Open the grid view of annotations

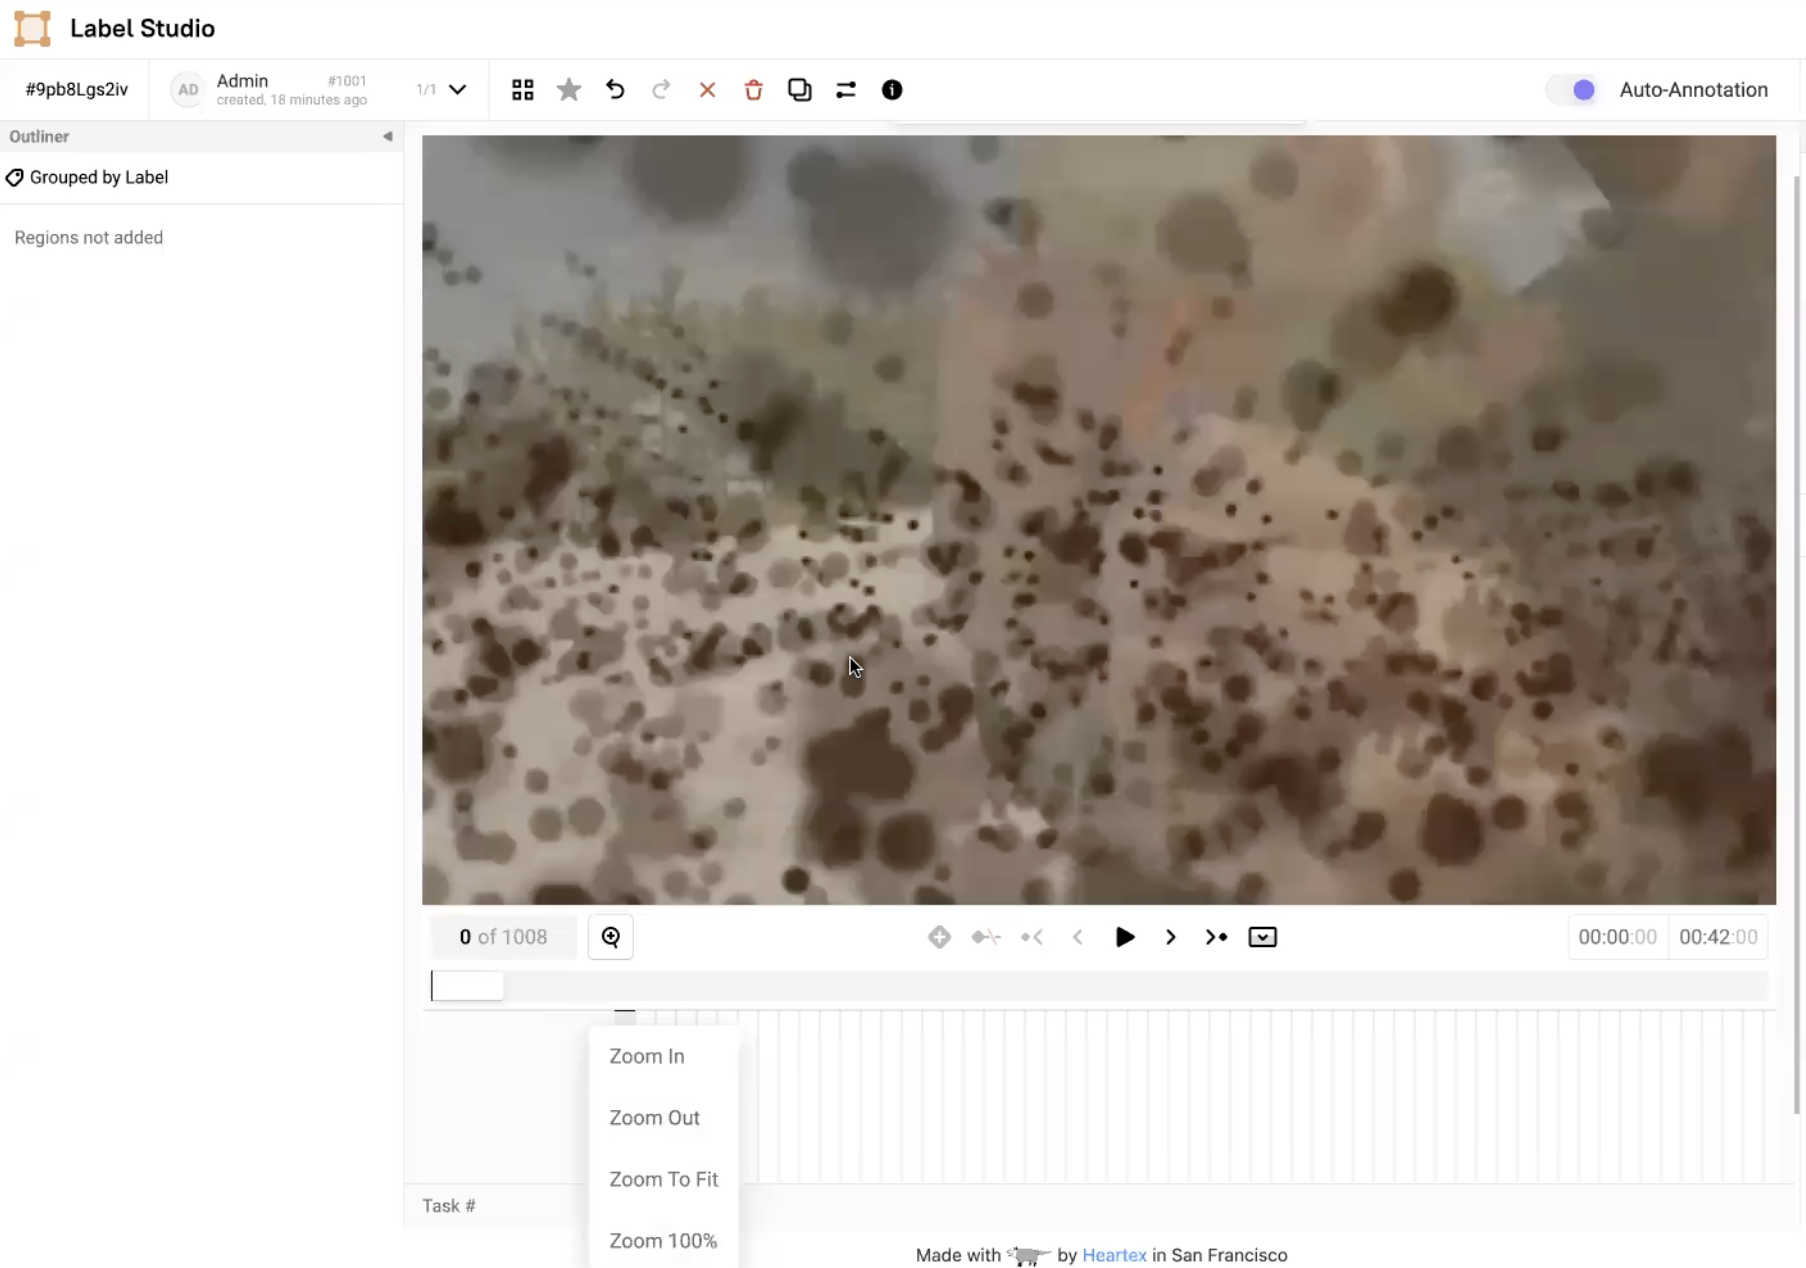coord(522,90)
